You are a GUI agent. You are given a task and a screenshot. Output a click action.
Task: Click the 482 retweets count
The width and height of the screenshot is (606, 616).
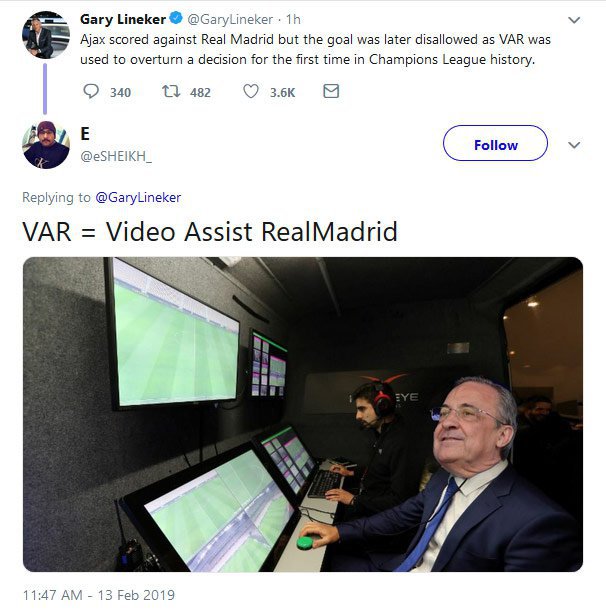click(200, 92)
